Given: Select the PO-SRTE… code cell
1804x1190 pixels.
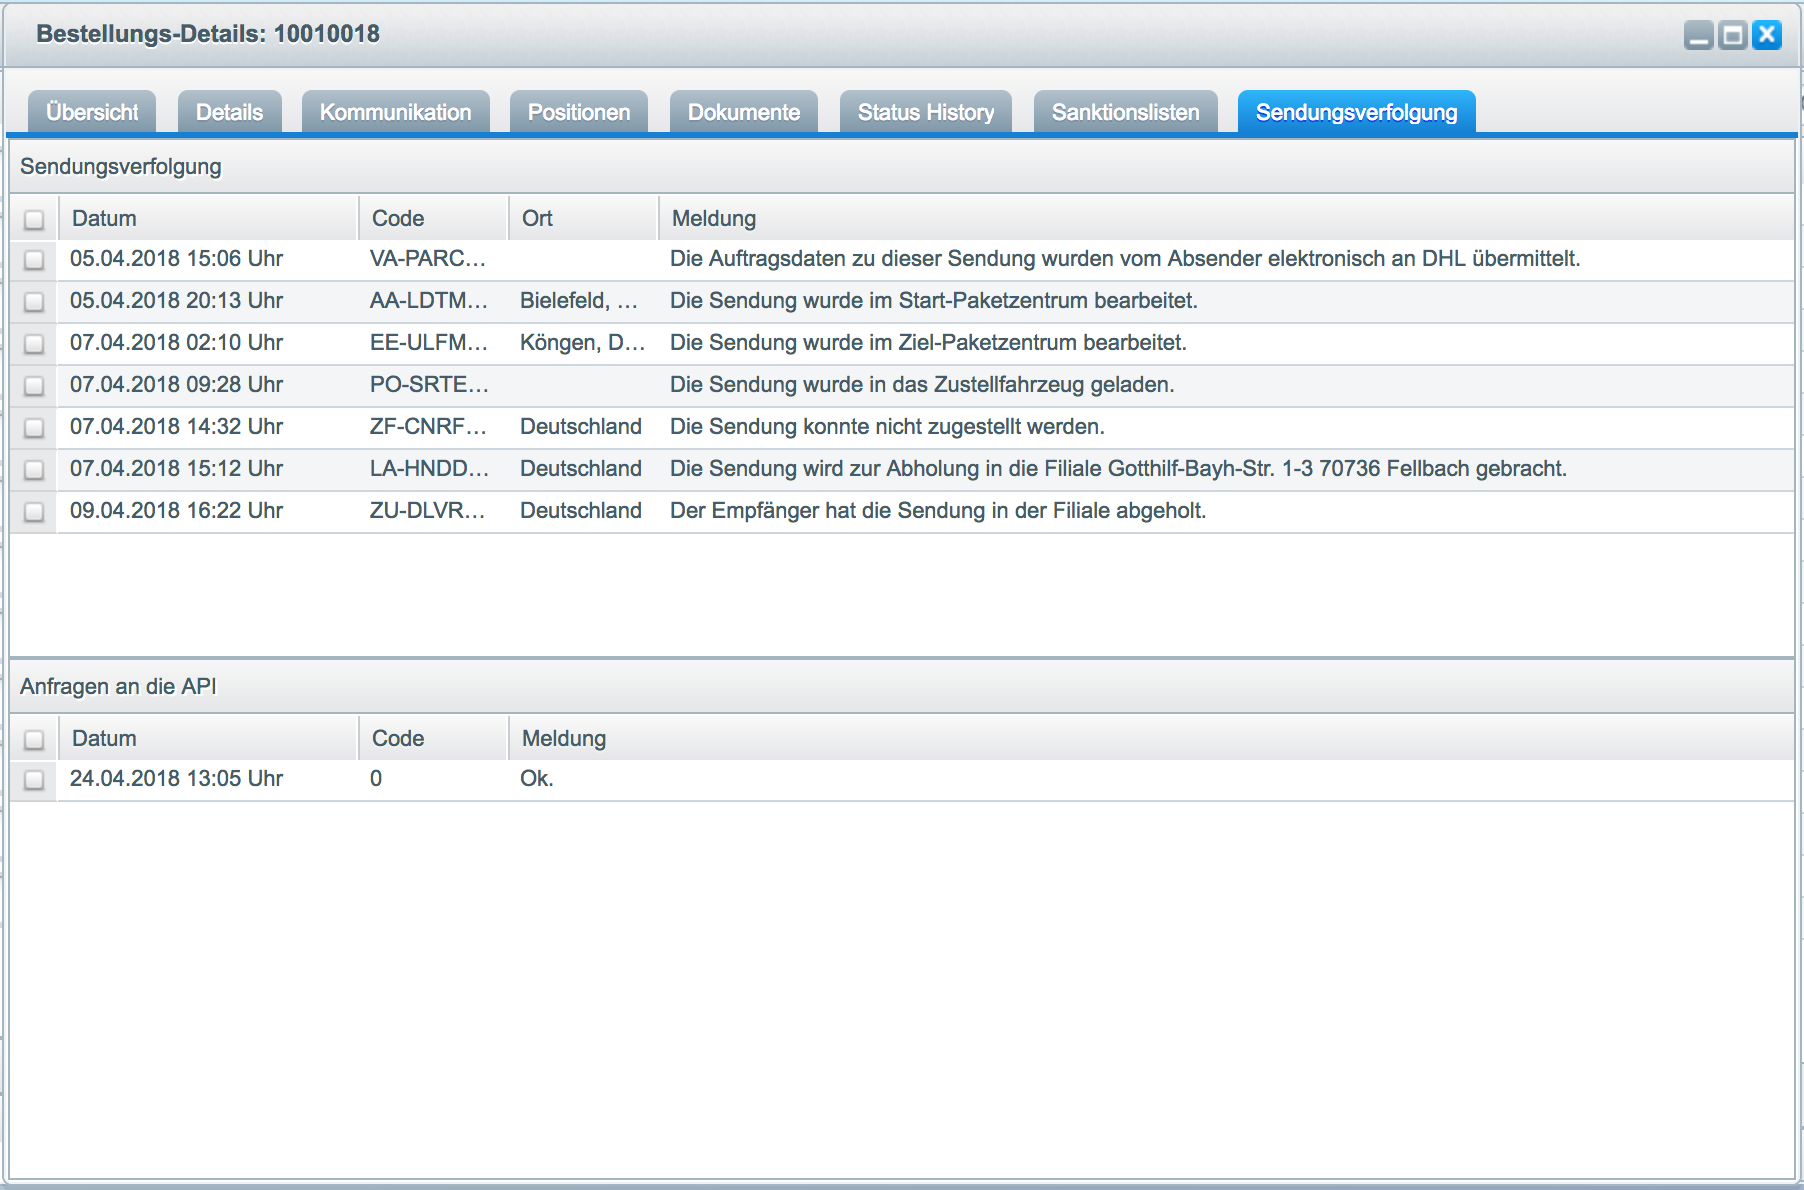Looking at the screenshot, I should [429, 385].
